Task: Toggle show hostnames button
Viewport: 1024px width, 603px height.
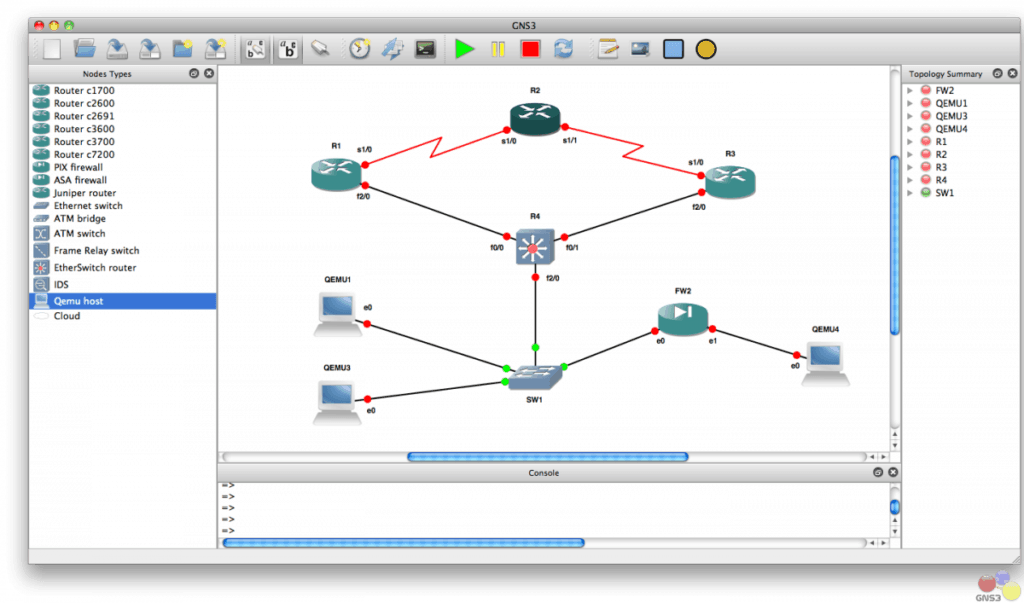Action: [x=288, y=48]
